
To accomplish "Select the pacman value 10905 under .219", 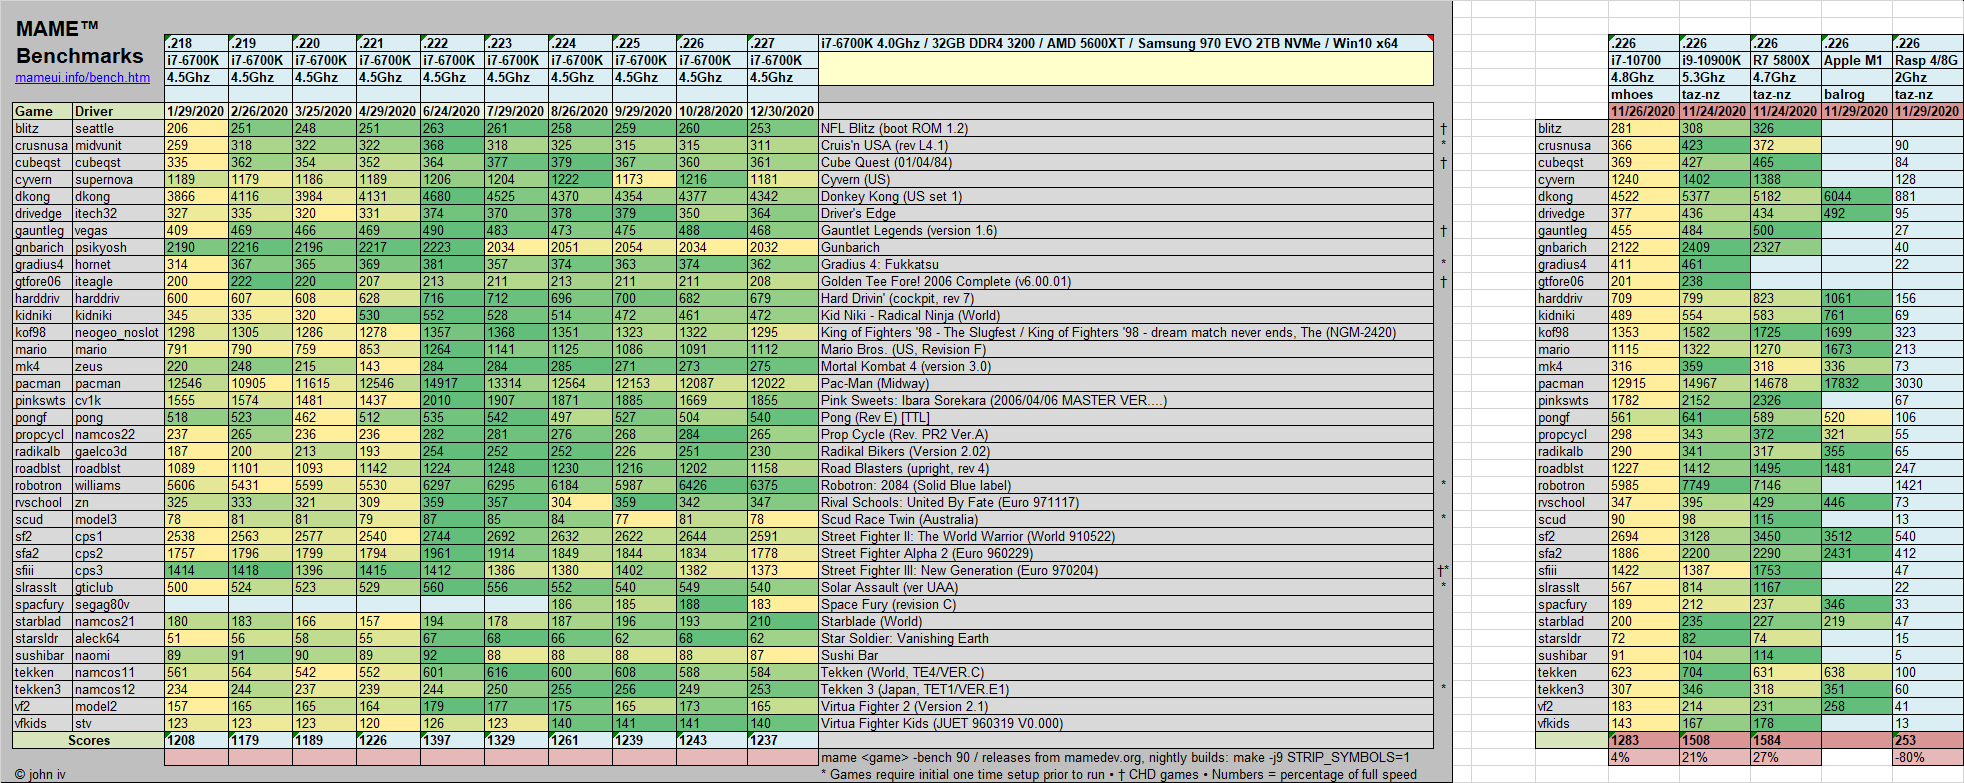I will pos(260,383).
